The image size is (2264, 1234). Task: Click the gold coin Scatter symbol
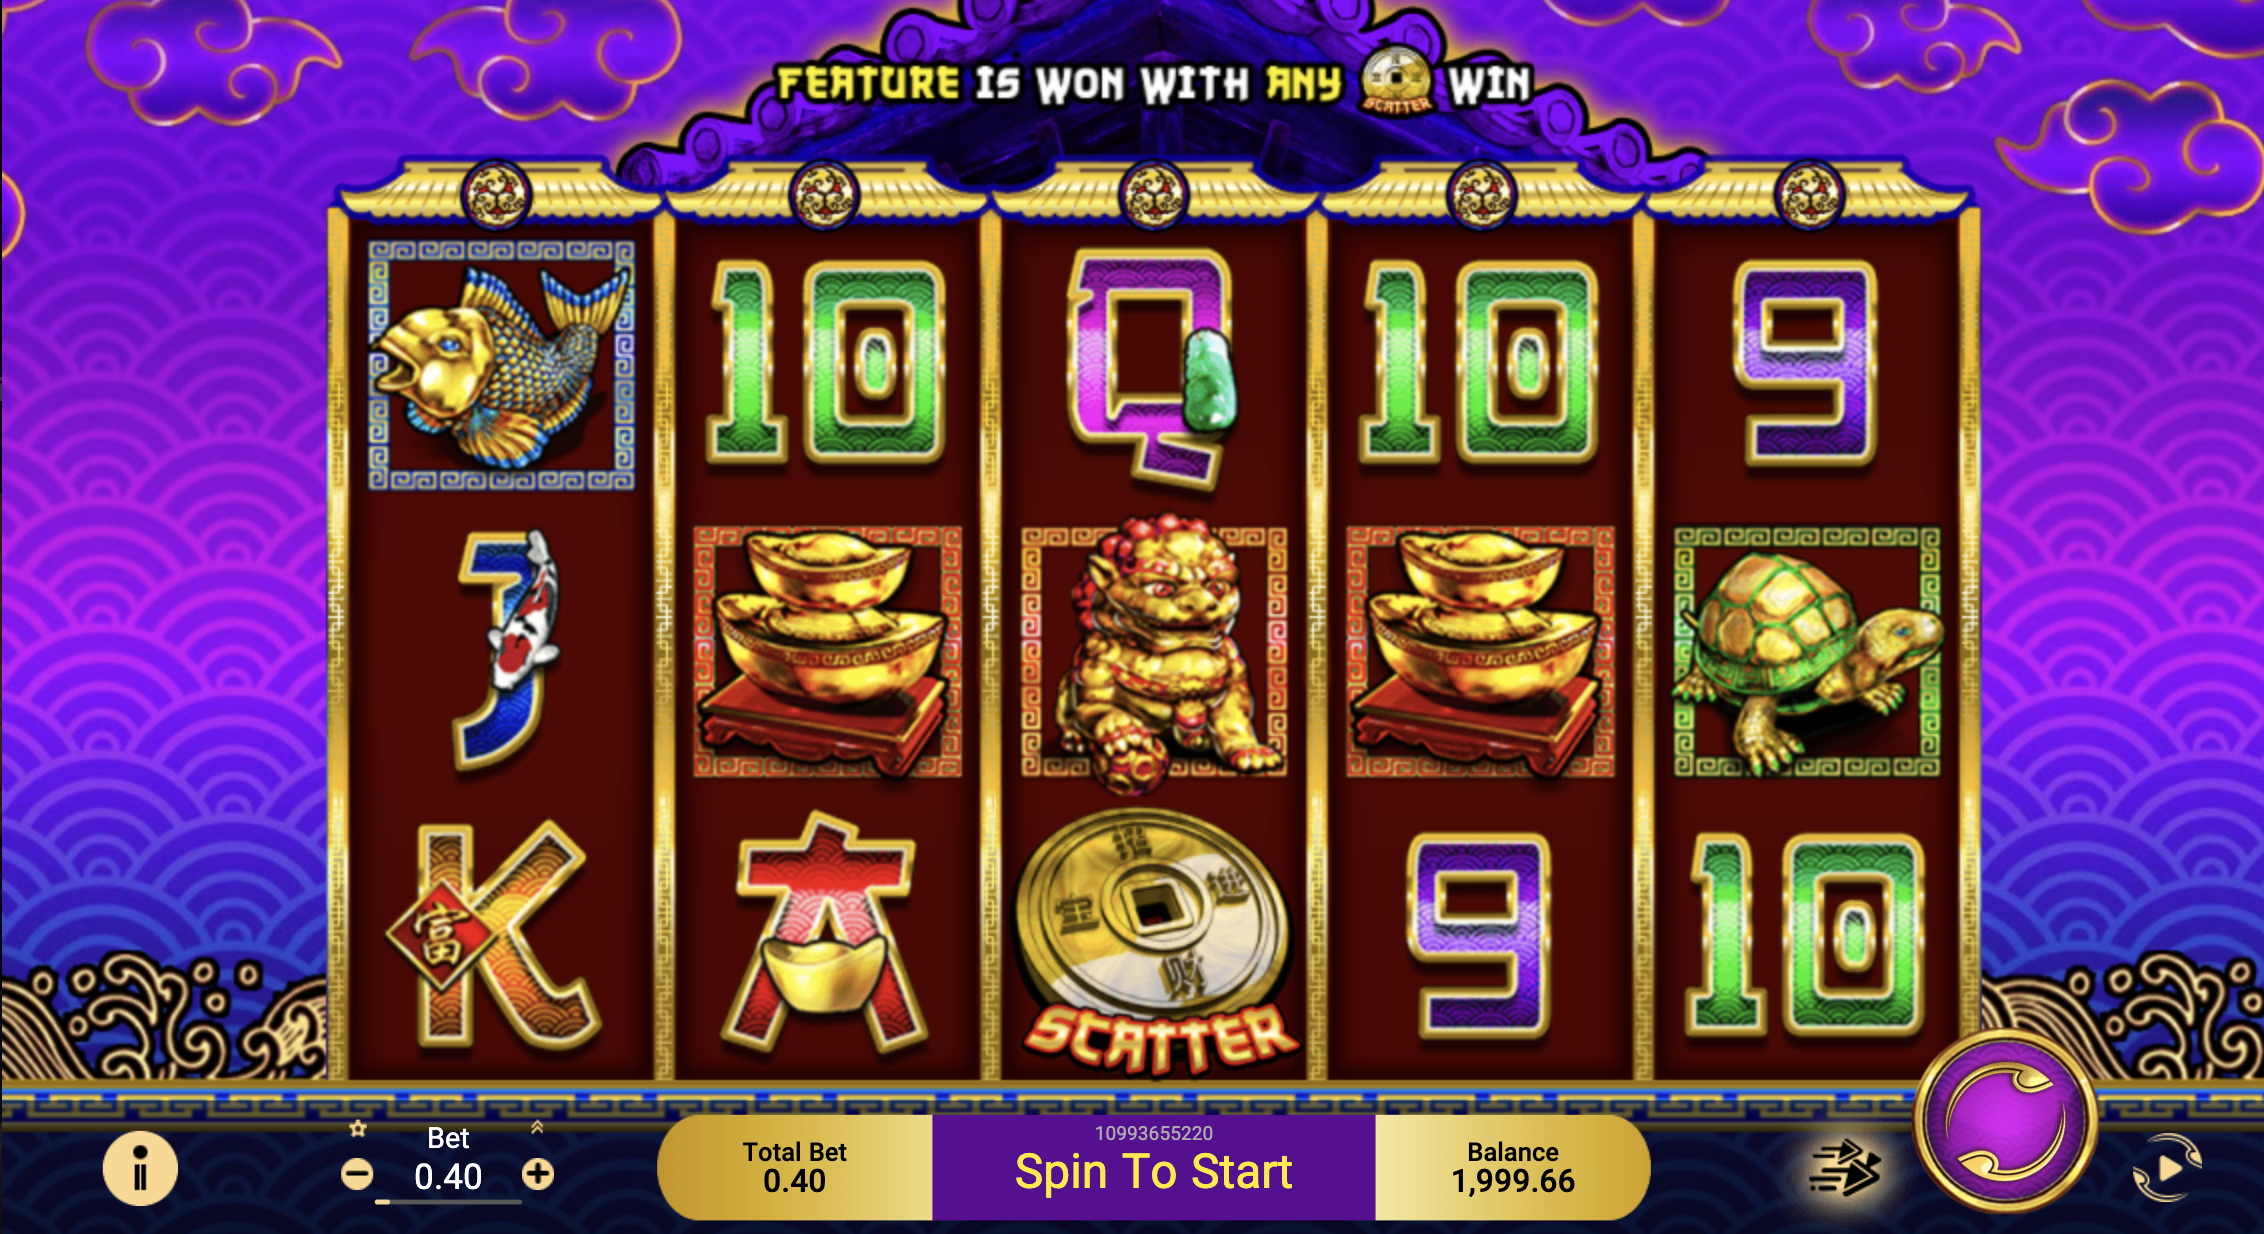[1156, 940]
